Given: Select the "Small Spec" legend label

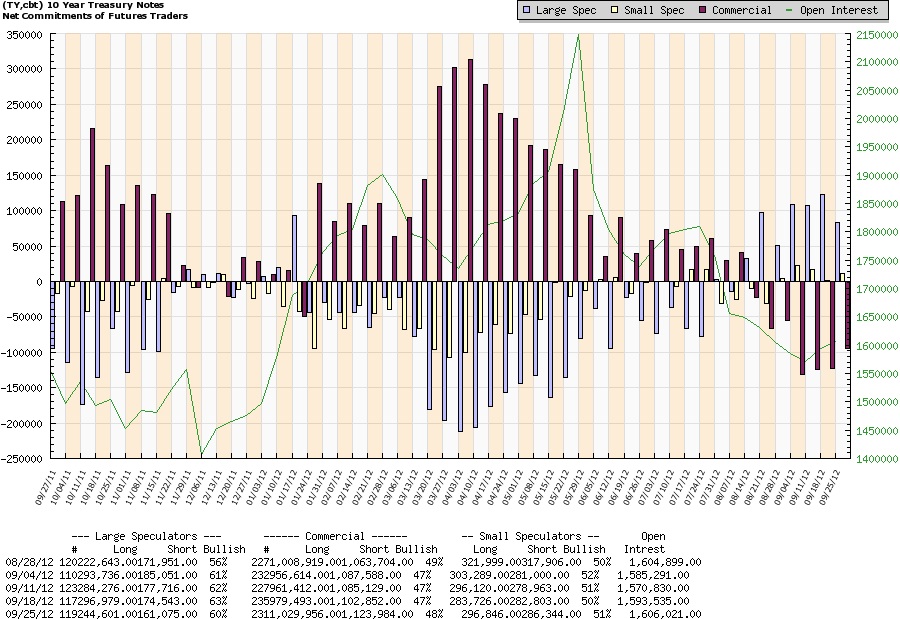Looking at the screenshot, I should point(654,10).
